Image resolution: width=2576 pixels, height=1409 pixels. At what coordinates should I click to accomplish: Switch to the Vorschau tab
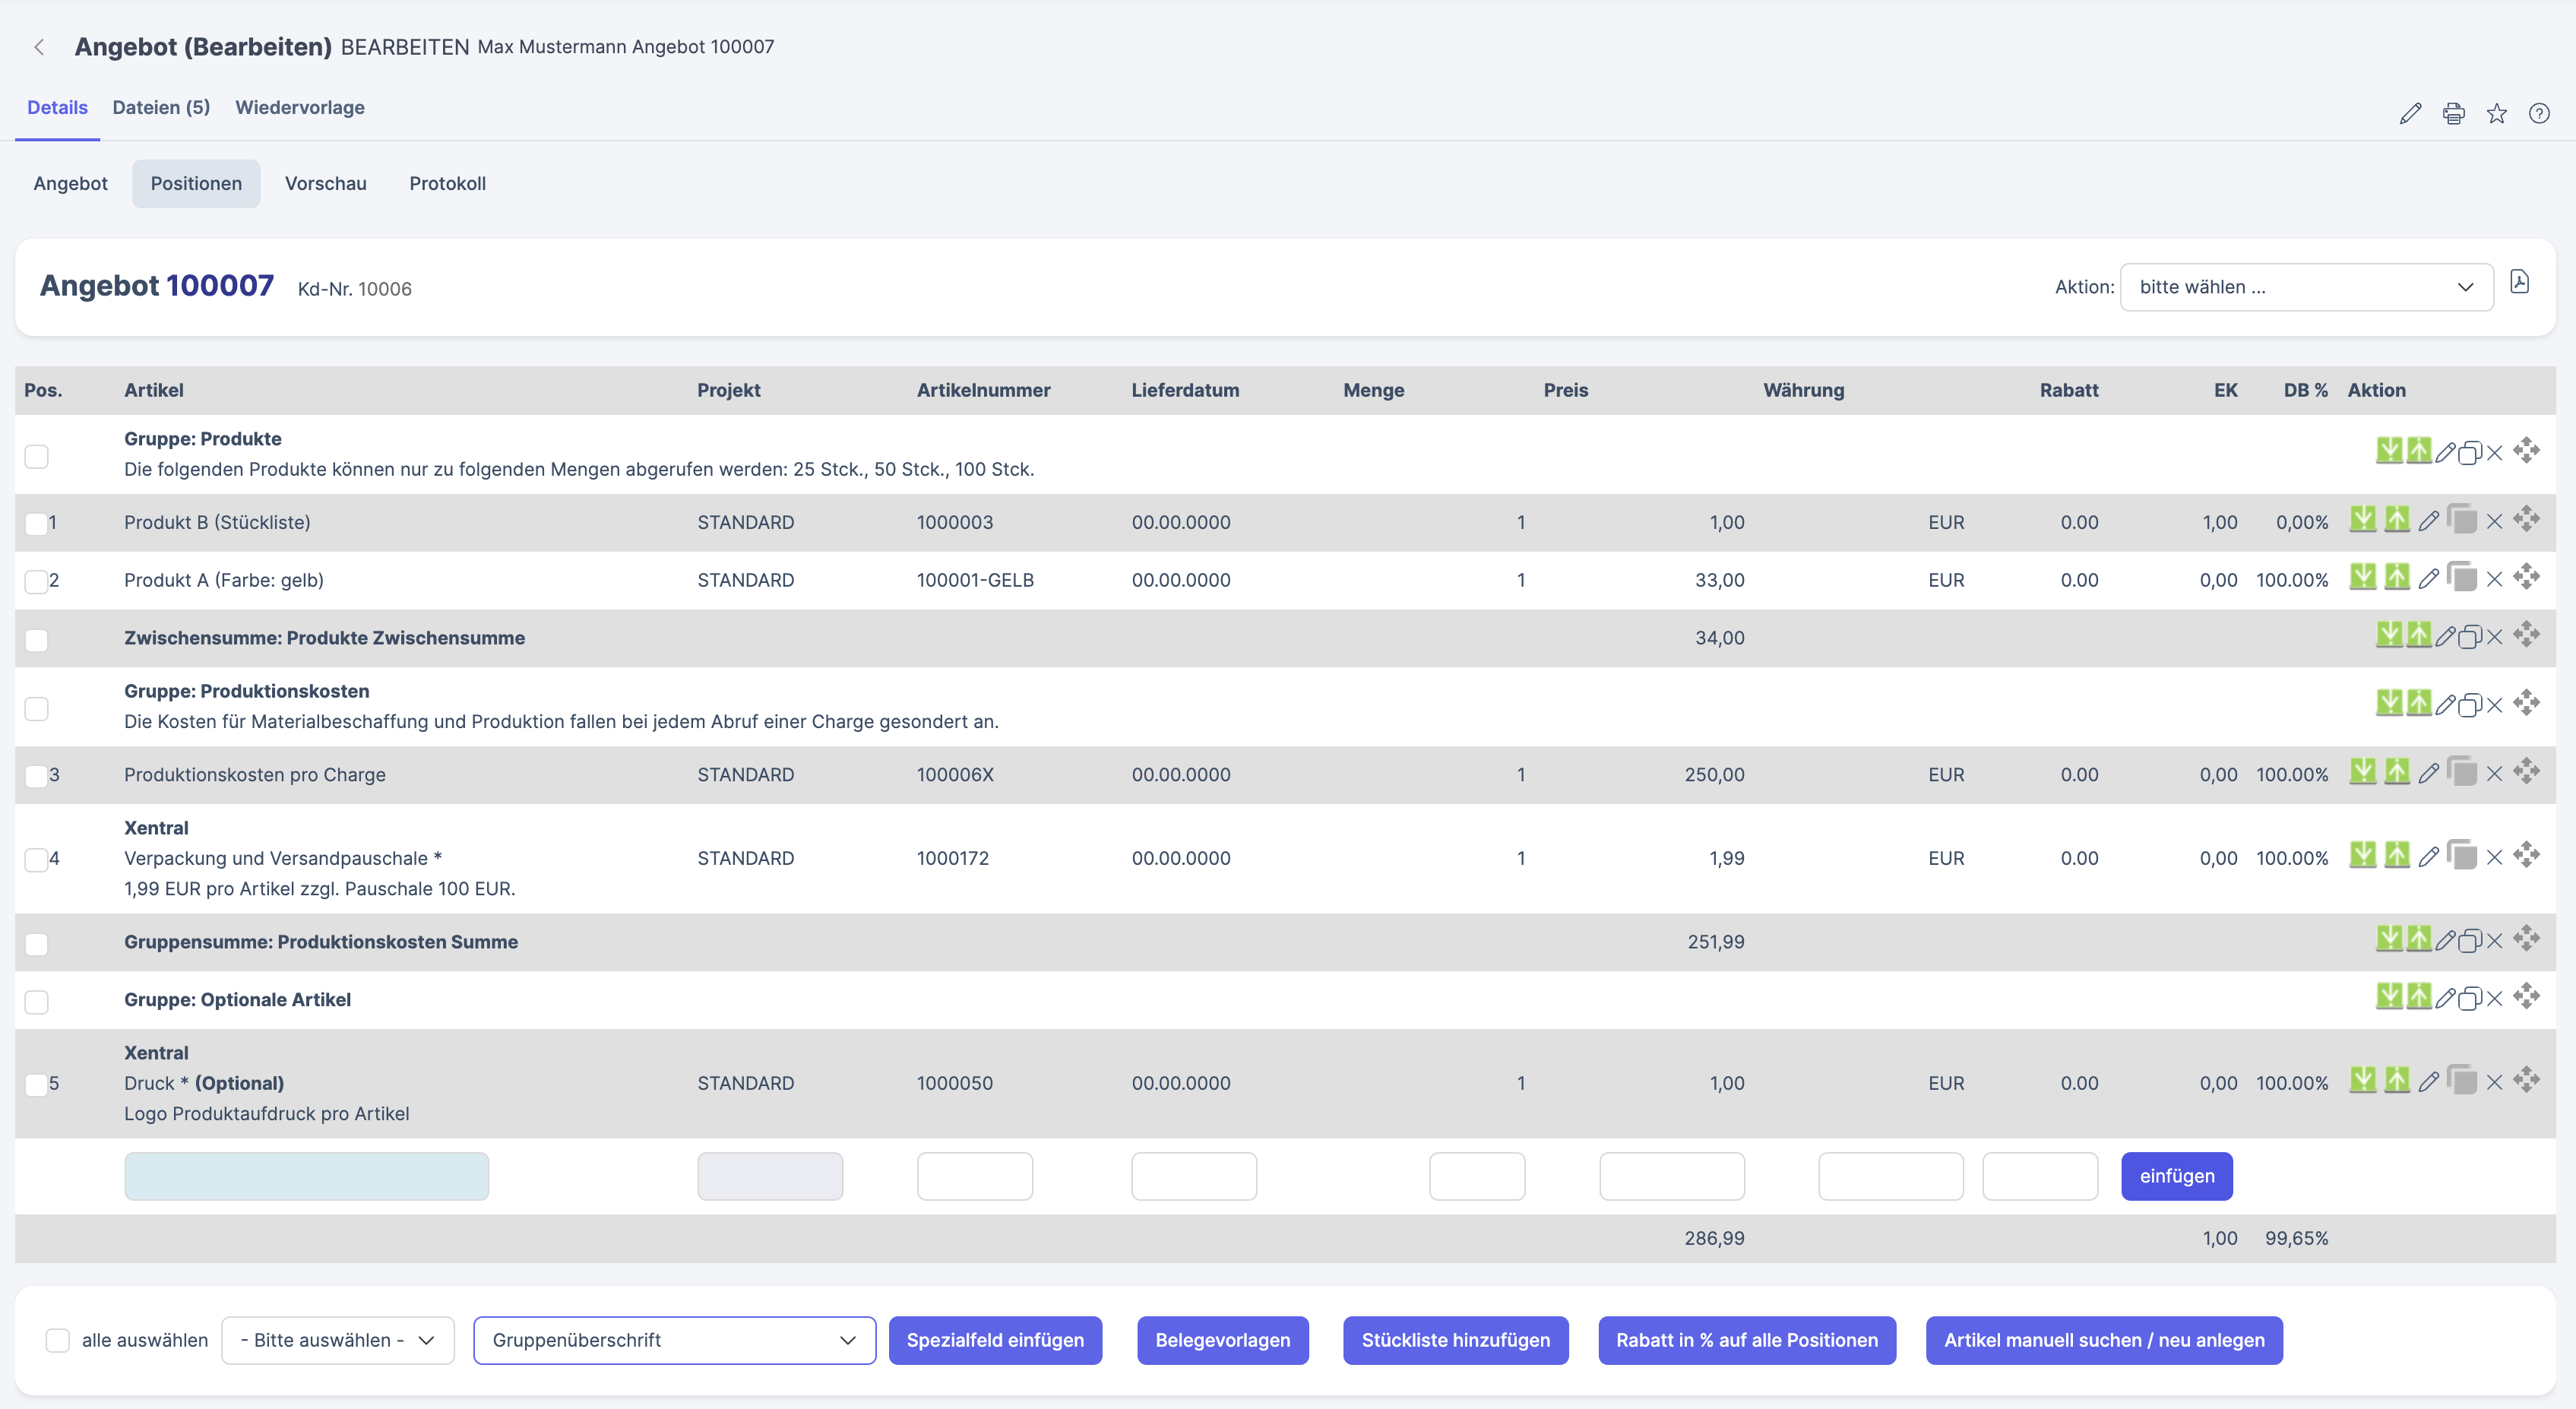(x=325, y=183)
